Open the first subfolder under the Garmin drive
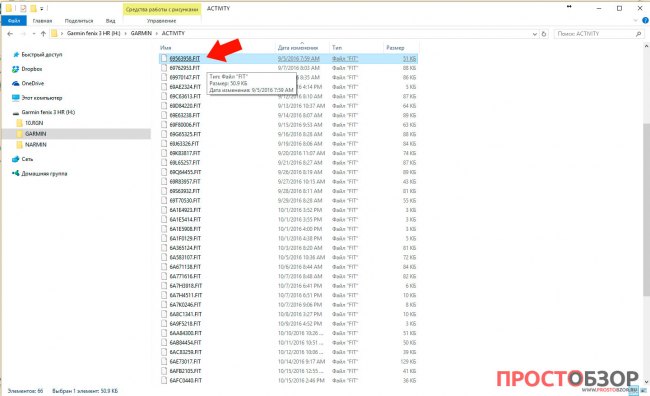This screenshot has width=650, height=396. [x=34, y=123]
